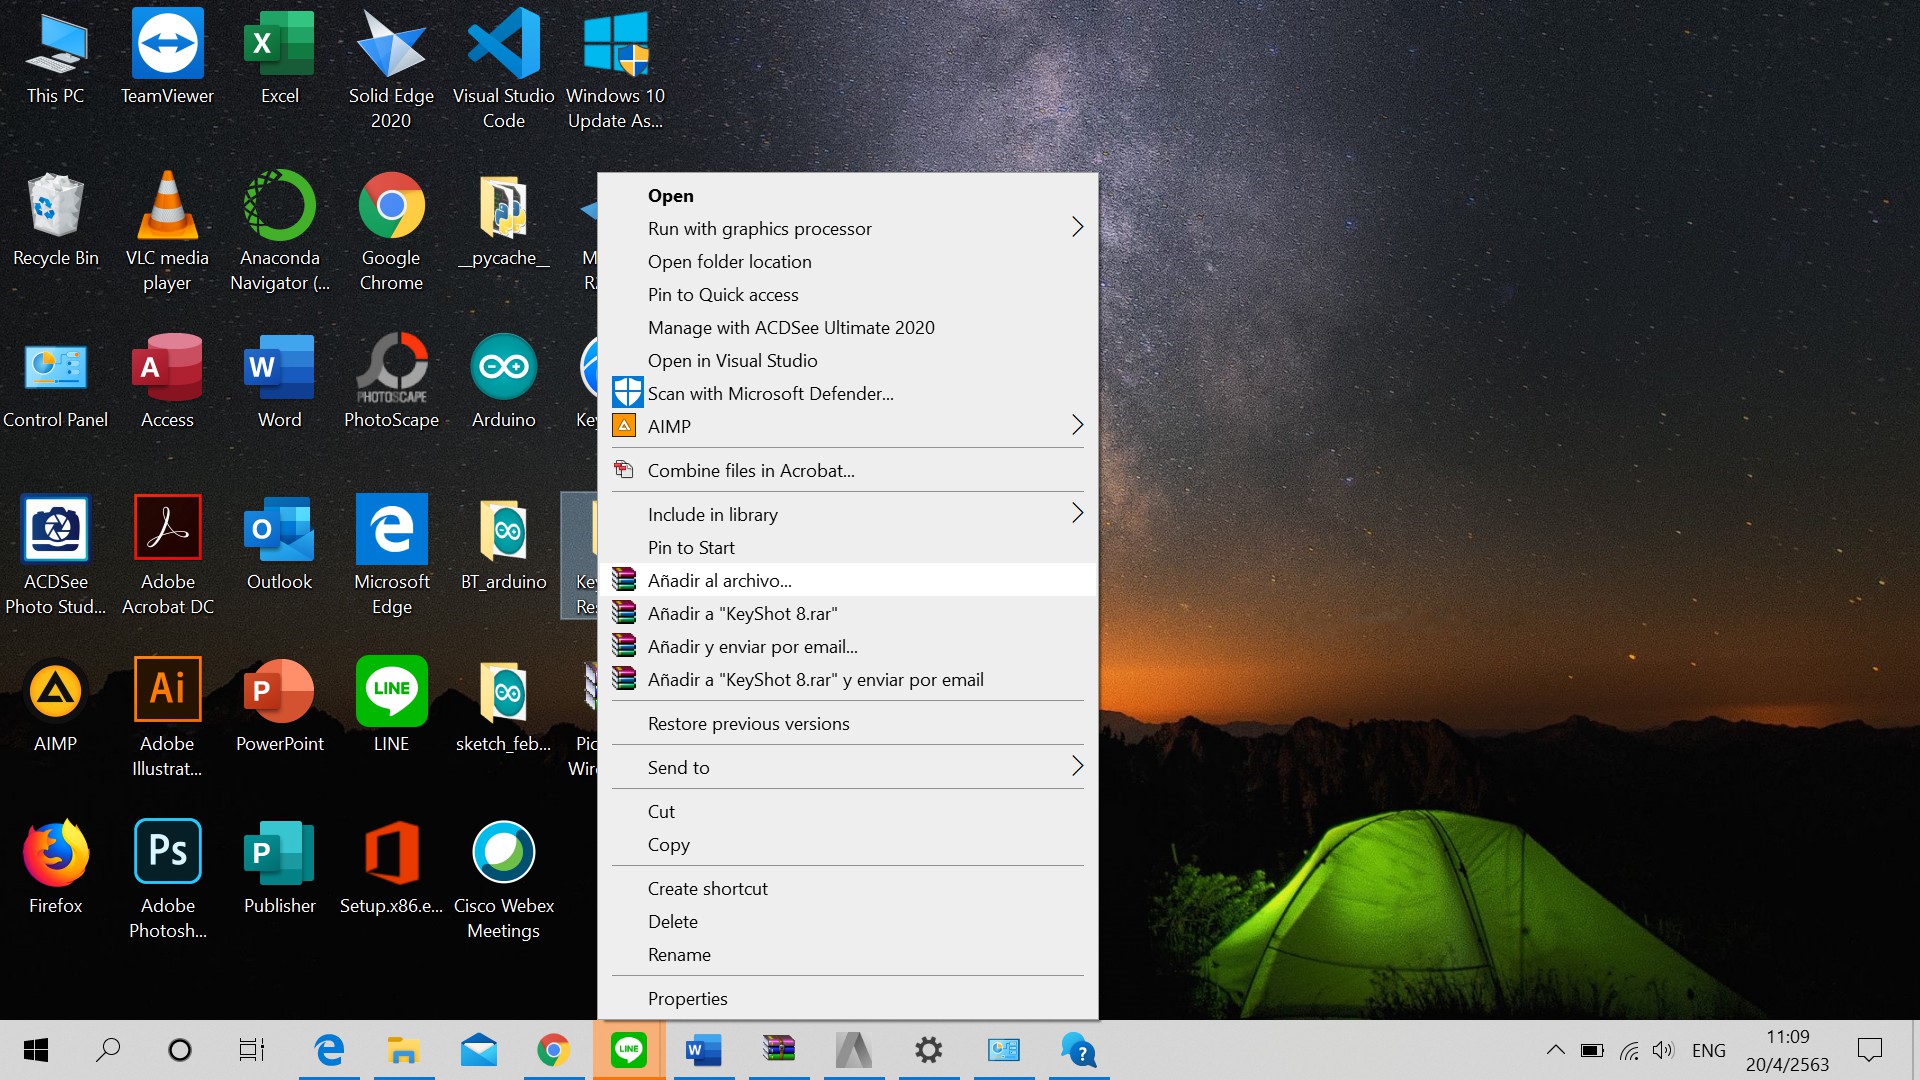Open the Windows Start menu
Image resolution: width=1920 pixels, height=1080 pixels.
(x=36, y=1050)
